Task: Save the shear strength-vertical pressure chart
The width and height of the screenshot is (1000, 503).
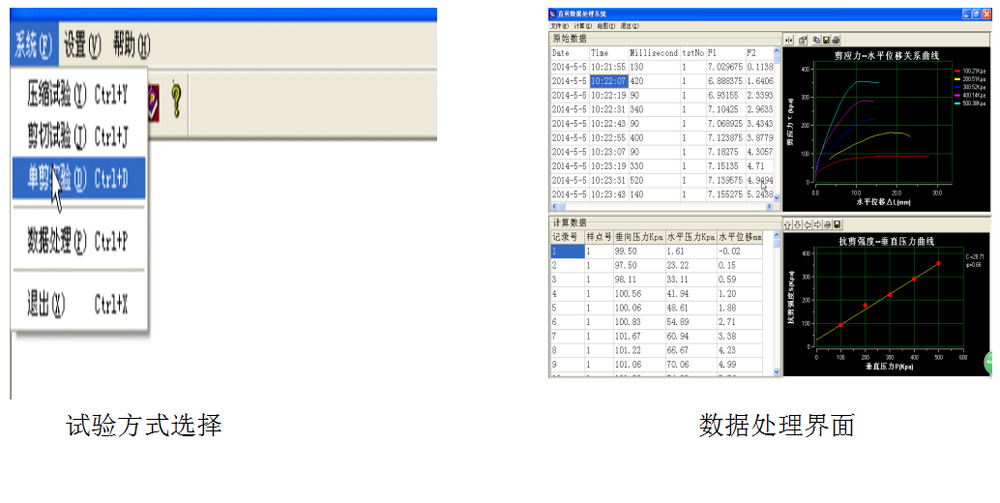Action: tap(837, 224)
